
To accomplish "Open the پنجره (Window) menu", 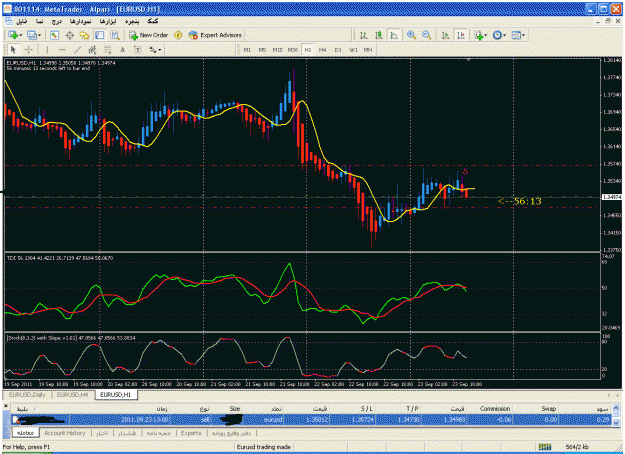I will [132, 21].
